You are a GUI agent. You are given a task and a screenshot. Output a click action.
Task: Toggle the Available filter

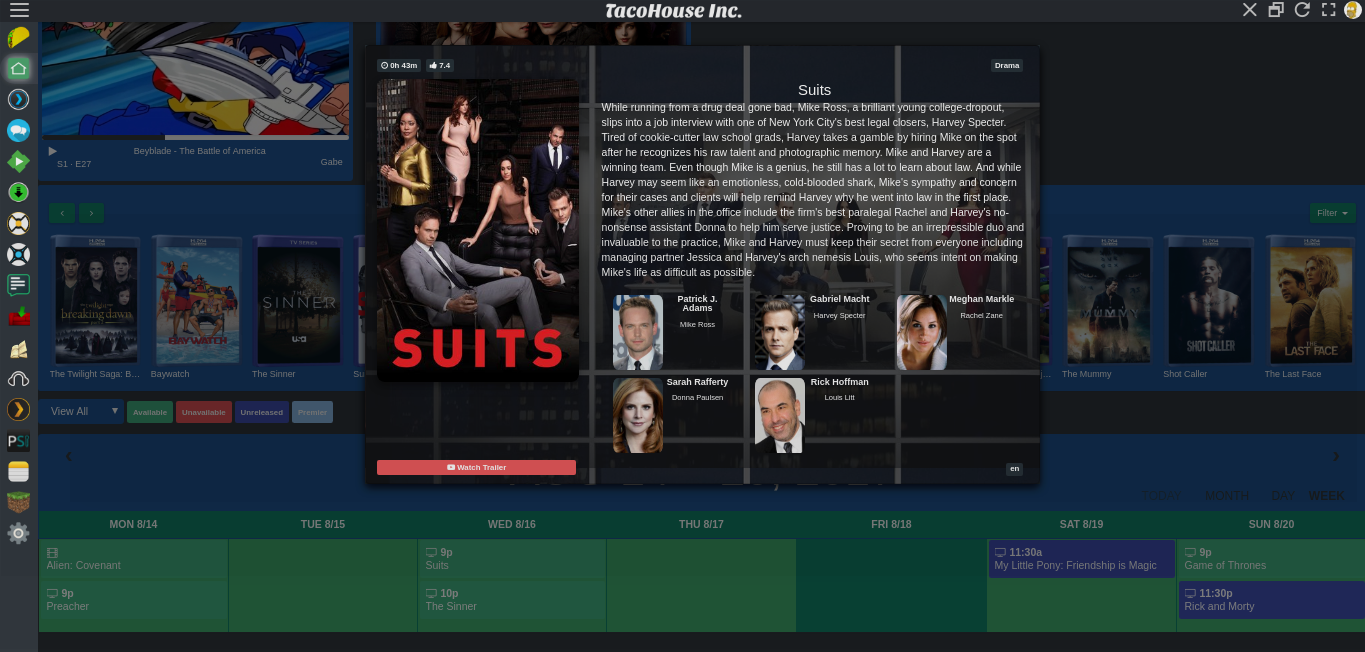pos(150,412)
